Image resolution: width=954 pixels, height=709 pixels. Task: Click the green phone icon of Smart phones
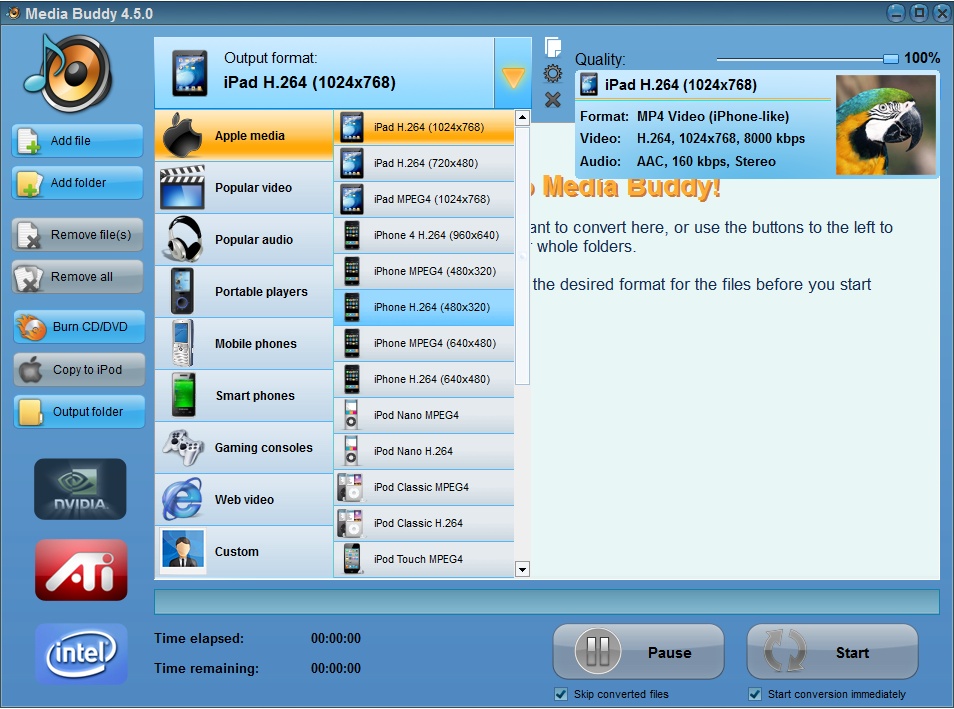tap(183, 395)
